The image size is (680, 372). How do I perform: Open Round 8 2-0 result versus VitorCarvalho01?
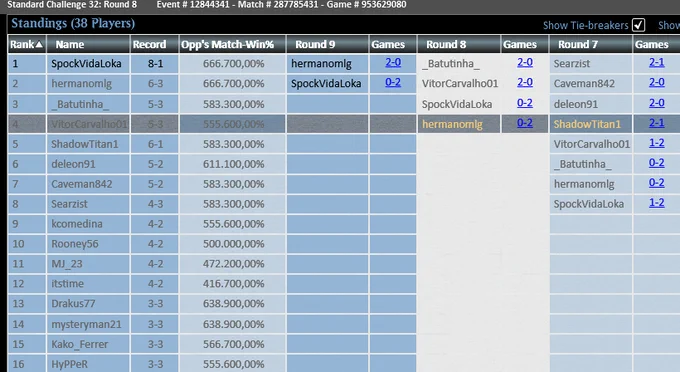tap(525, 82)
